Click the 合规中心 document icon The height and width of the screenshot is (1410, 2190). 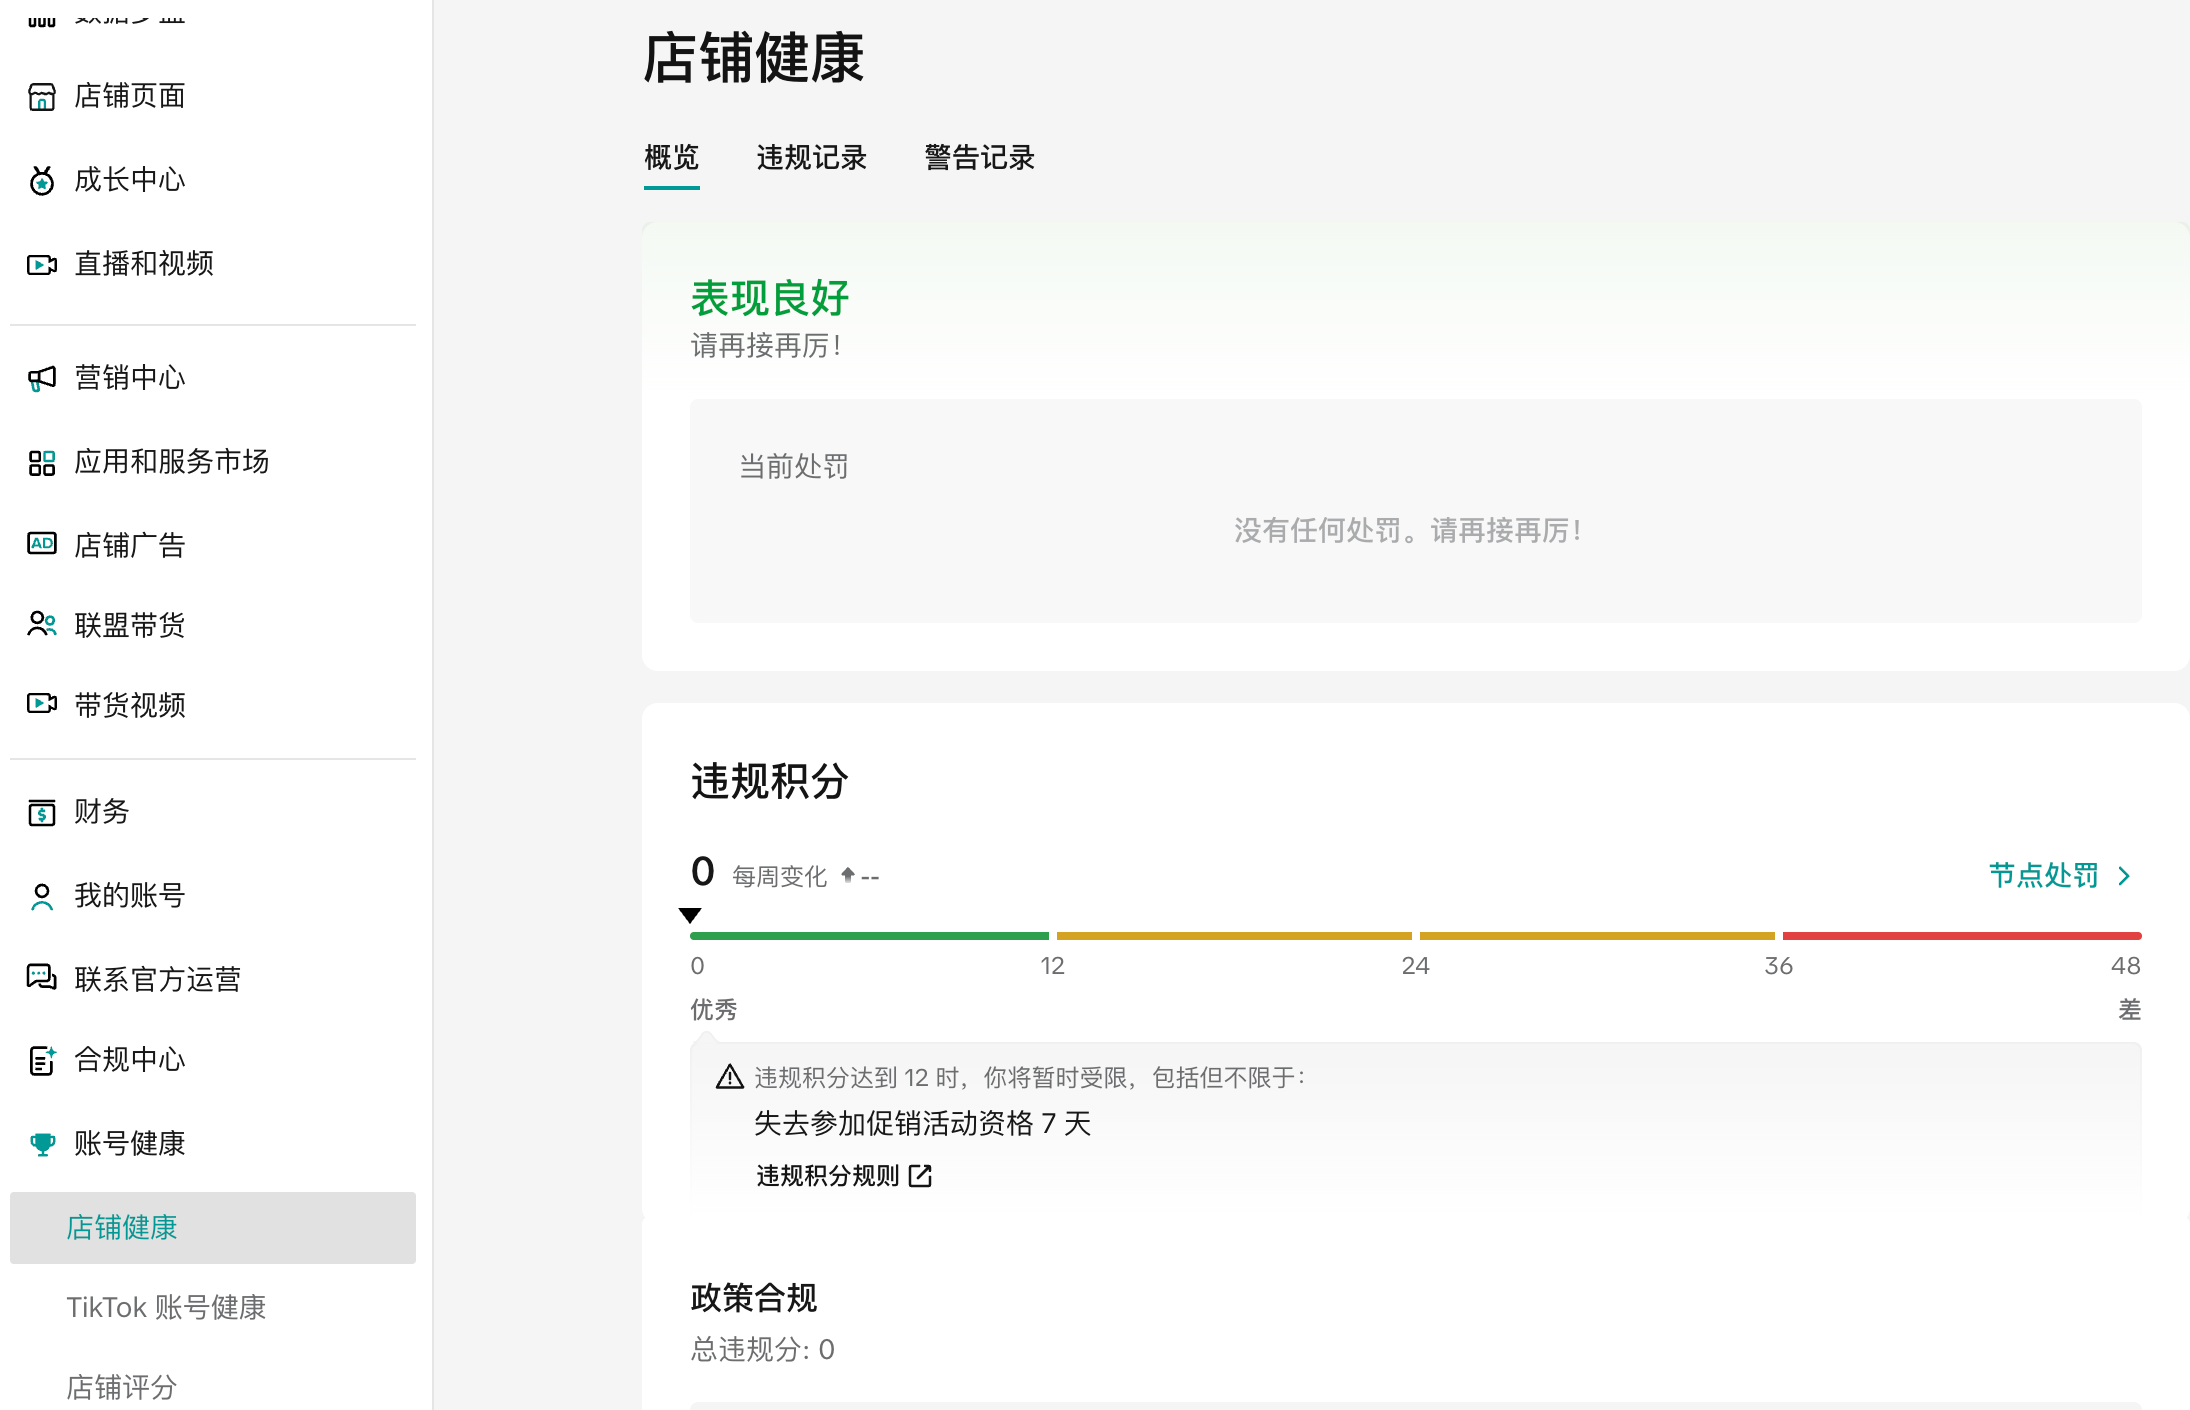click(x=42, y=1061)
